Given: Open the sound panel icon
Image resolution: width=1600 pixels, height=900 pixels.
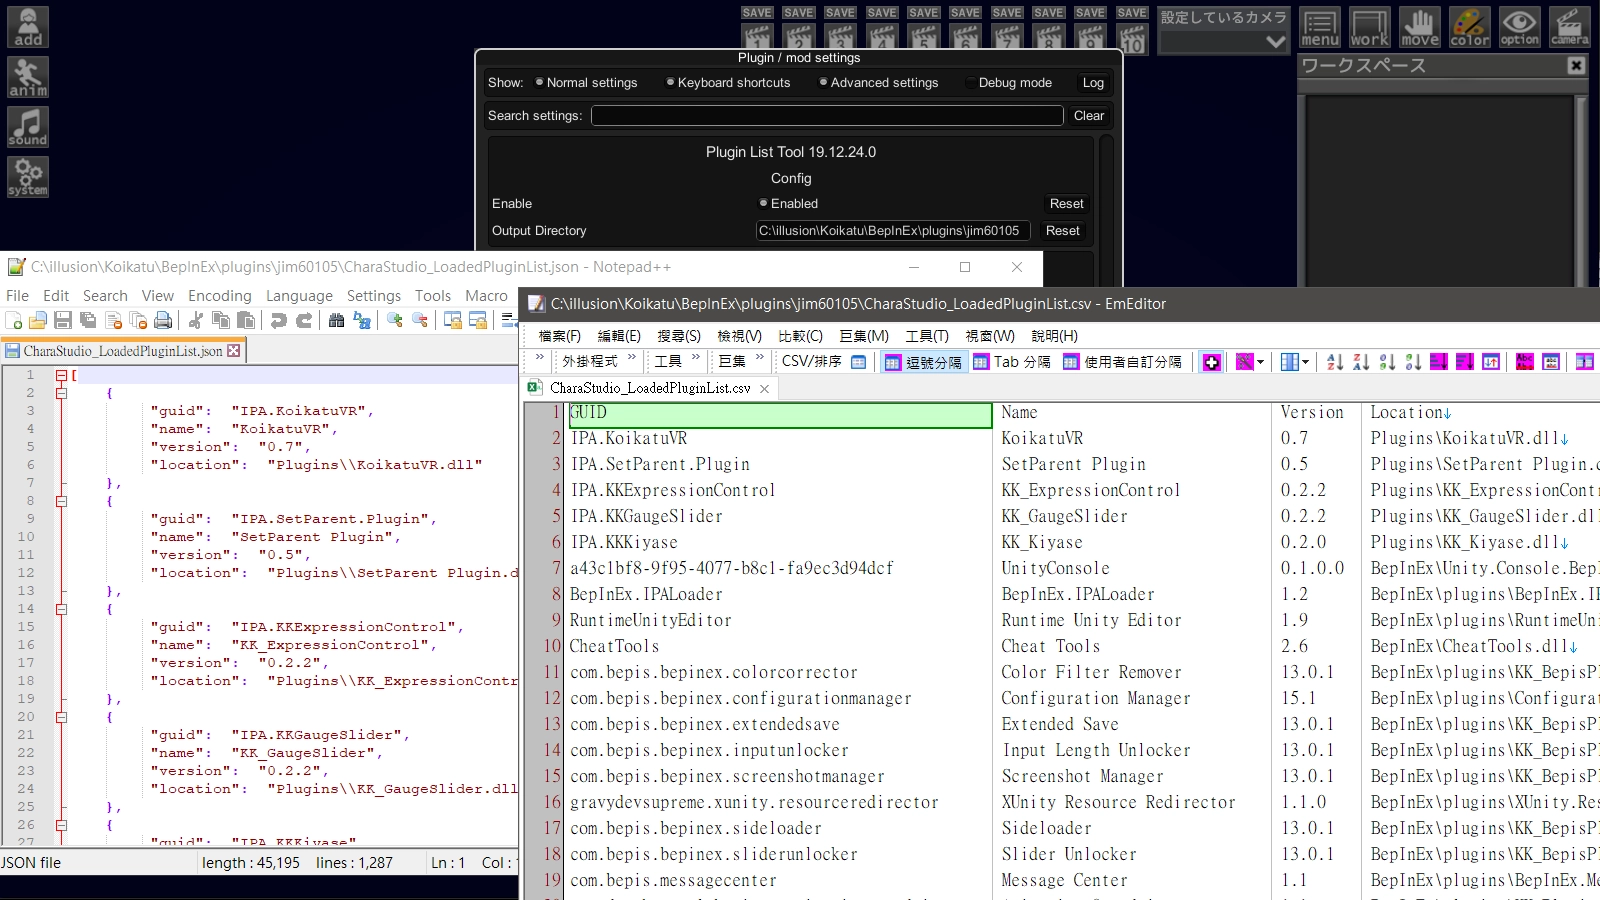Looking at the screenshot, I should click(x=28, y=127).
